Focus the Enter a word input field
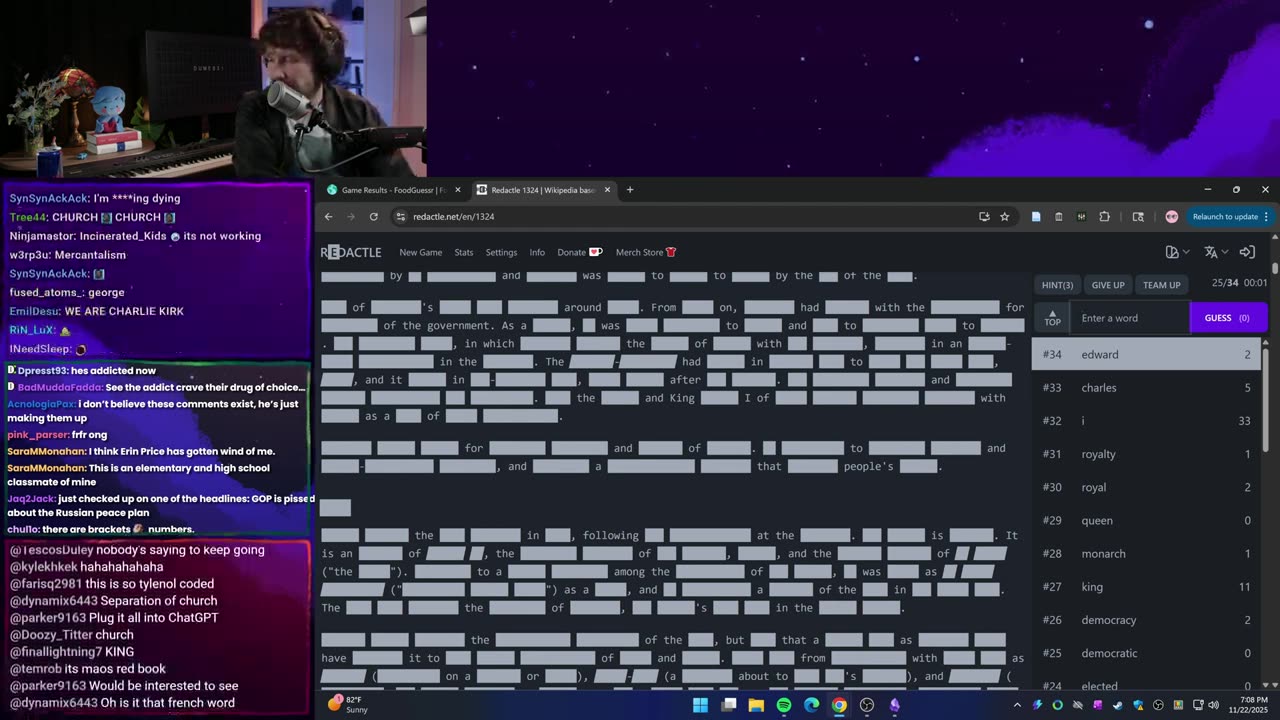This screenshot has width=1280, height=720. [x=1130, y=318]
